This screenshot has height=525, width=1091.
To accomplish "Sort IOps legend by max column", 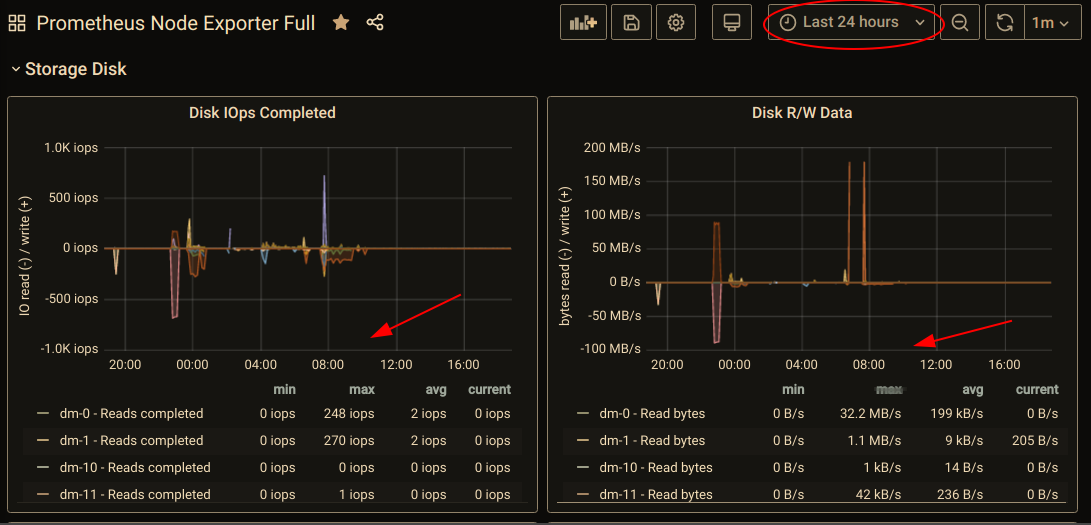I will [361, 389].
